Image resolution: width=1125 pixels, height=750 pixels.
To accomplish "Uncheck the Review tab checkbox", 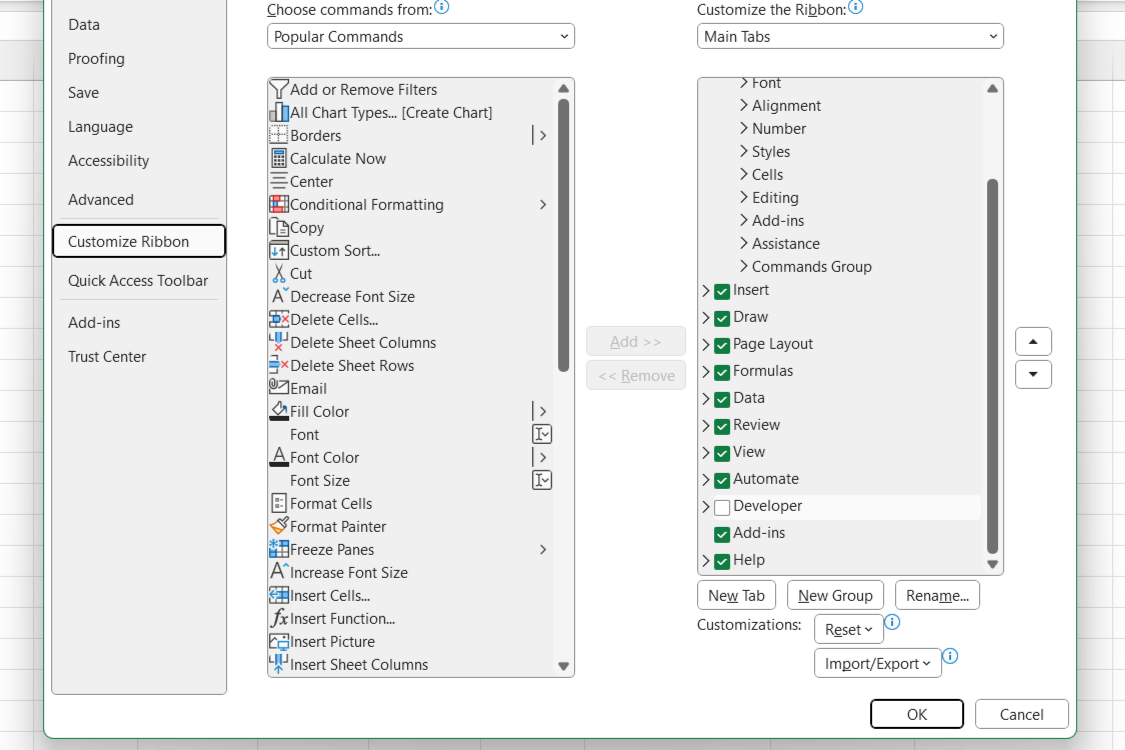I will (x=722, y=426).
